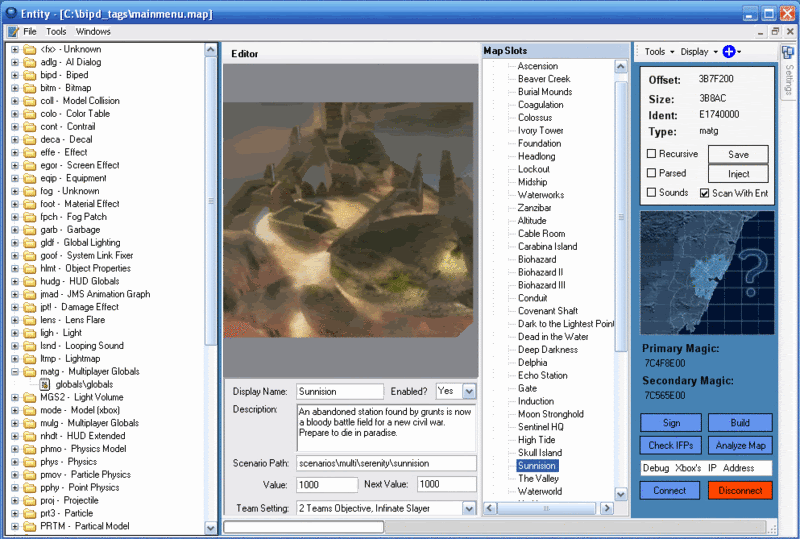Click the Save button
800x539 pixels.
click(x=738, y=154)
